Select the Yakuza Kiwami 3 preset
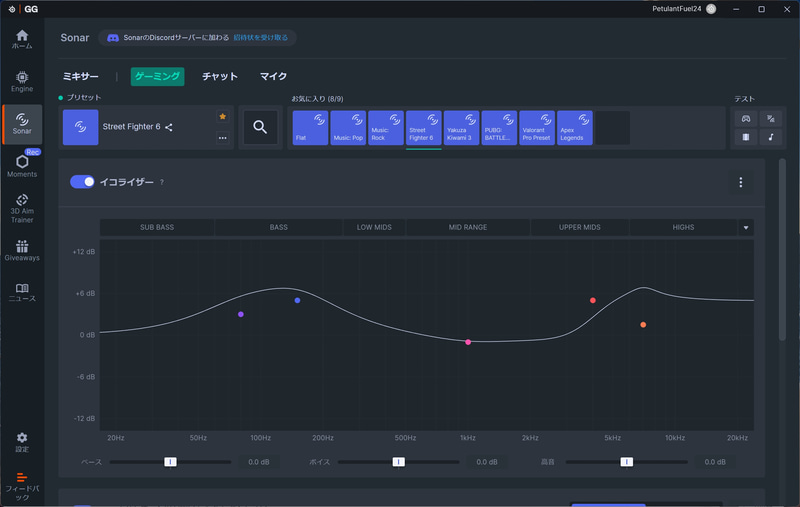This screenshot has height=507, width=800. (x=461, y=128)
